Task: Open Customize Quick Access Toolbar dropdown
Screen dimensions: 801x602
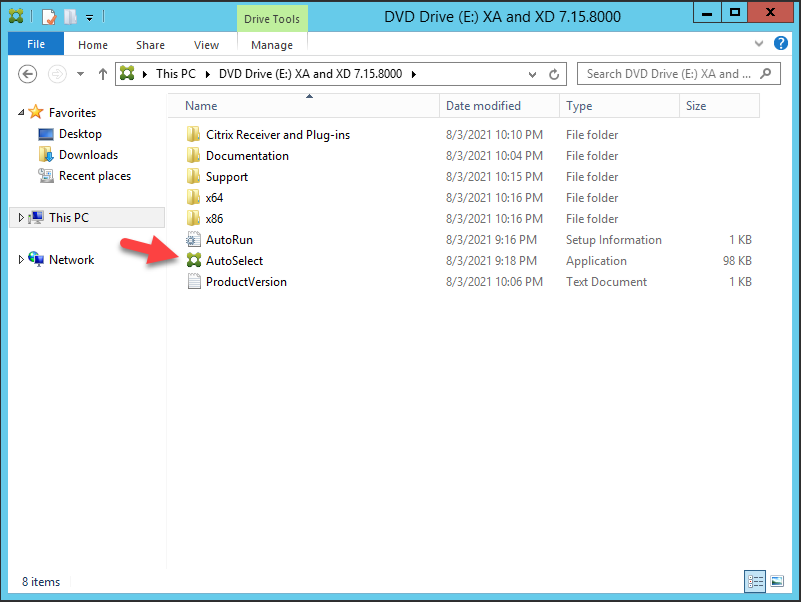Action: [x=89, y=18]
